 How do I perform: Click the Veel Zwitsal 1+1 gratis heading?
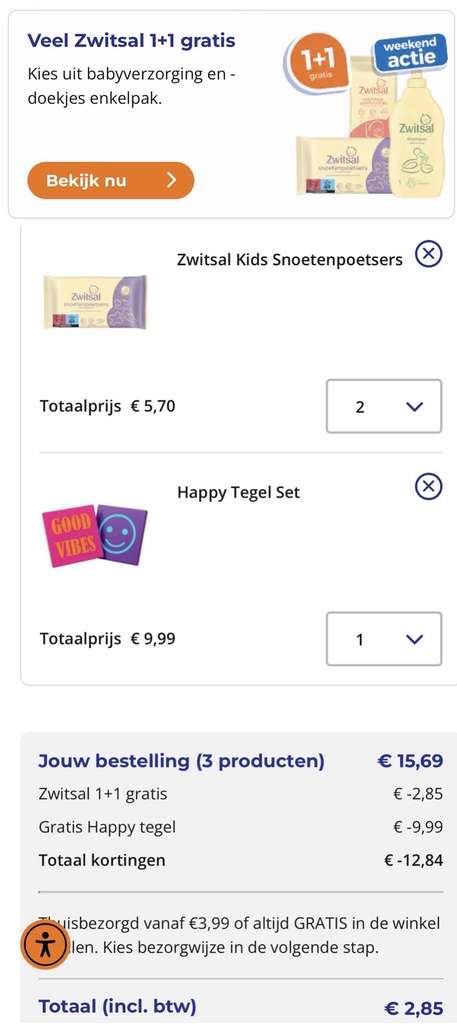(131, 40)
